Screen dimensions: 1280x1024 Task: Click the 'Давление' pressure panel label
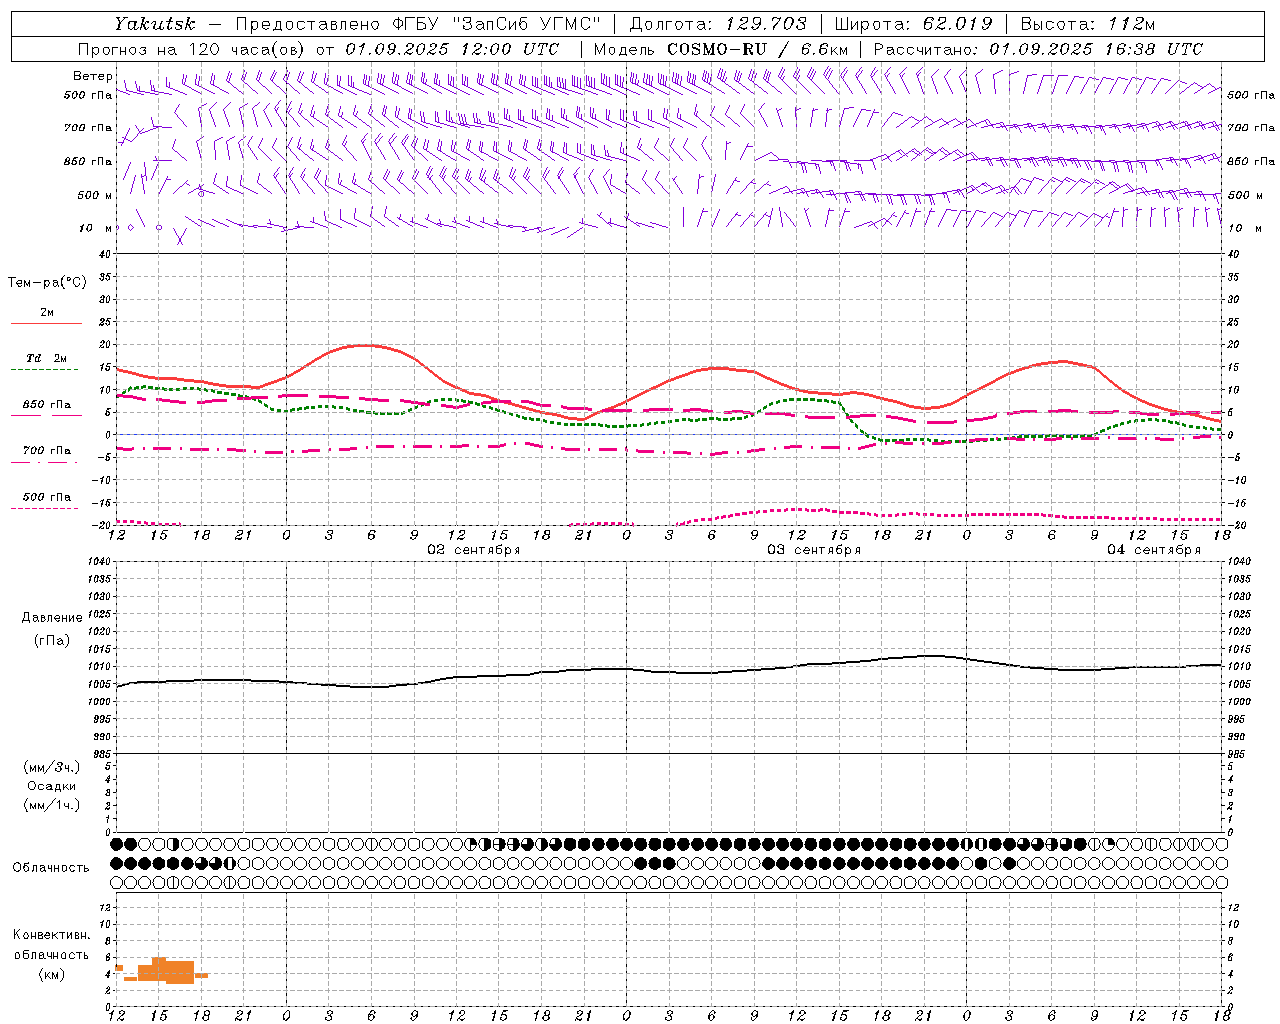pos(52,617)
